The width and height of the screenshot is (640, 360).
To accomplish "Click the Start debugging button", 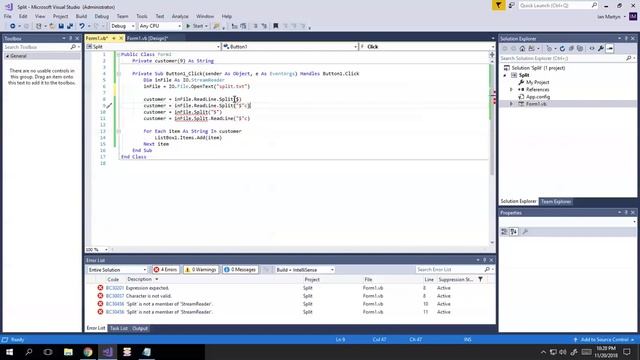I will pos(196,26).
